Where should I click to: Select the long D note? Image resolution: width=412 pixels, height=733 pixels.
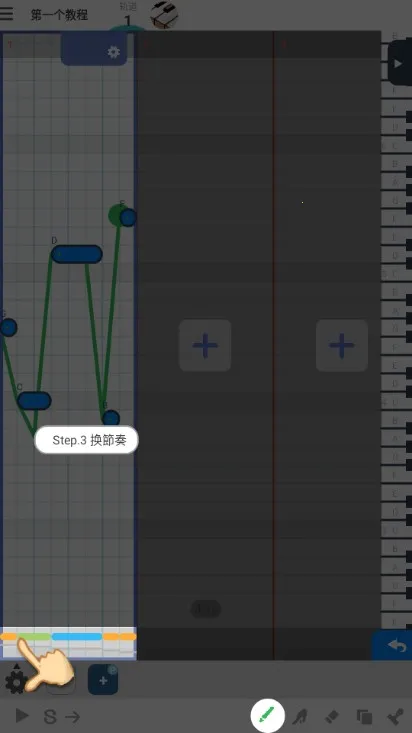pos(77,254)
